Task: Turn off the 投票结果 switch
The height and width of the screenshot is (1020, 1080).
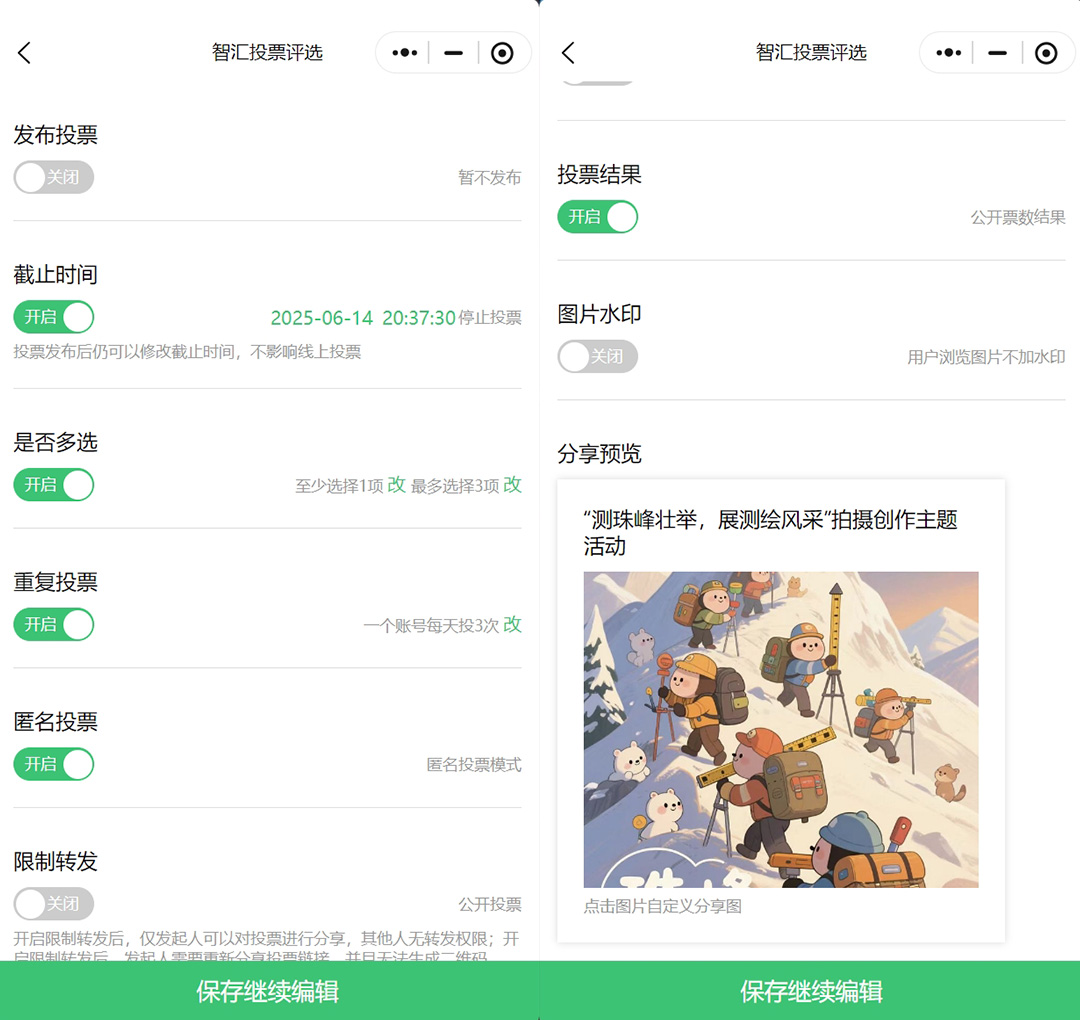Action: coord(597,216)
